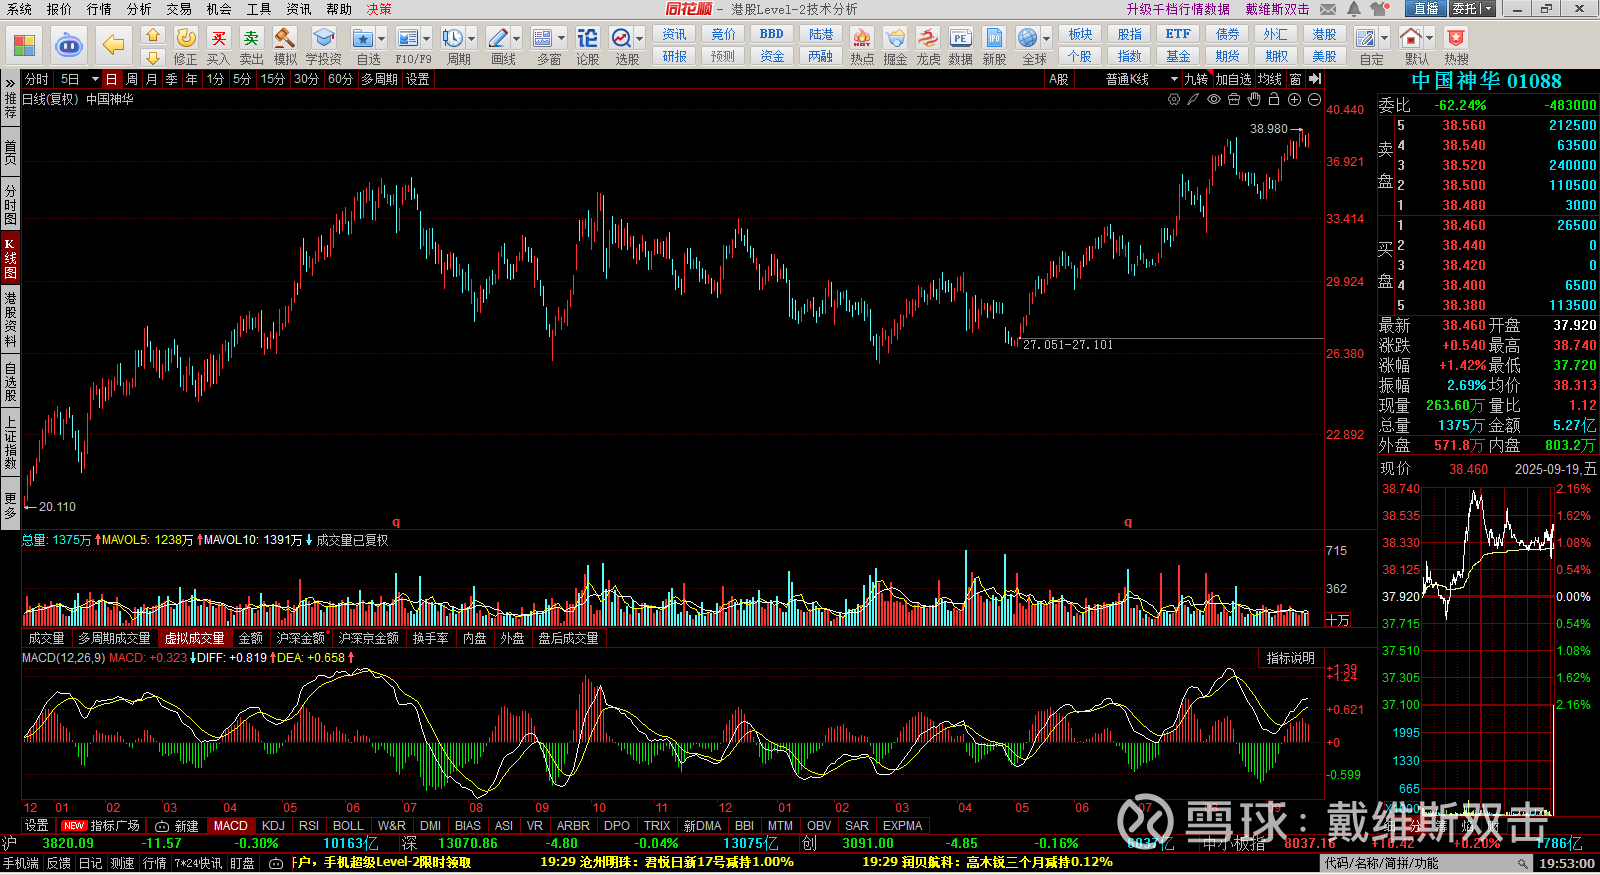Expand the 画线 drawing dropdown arrow
Screen dimensions: 1600x875
(x=517, y=39)
